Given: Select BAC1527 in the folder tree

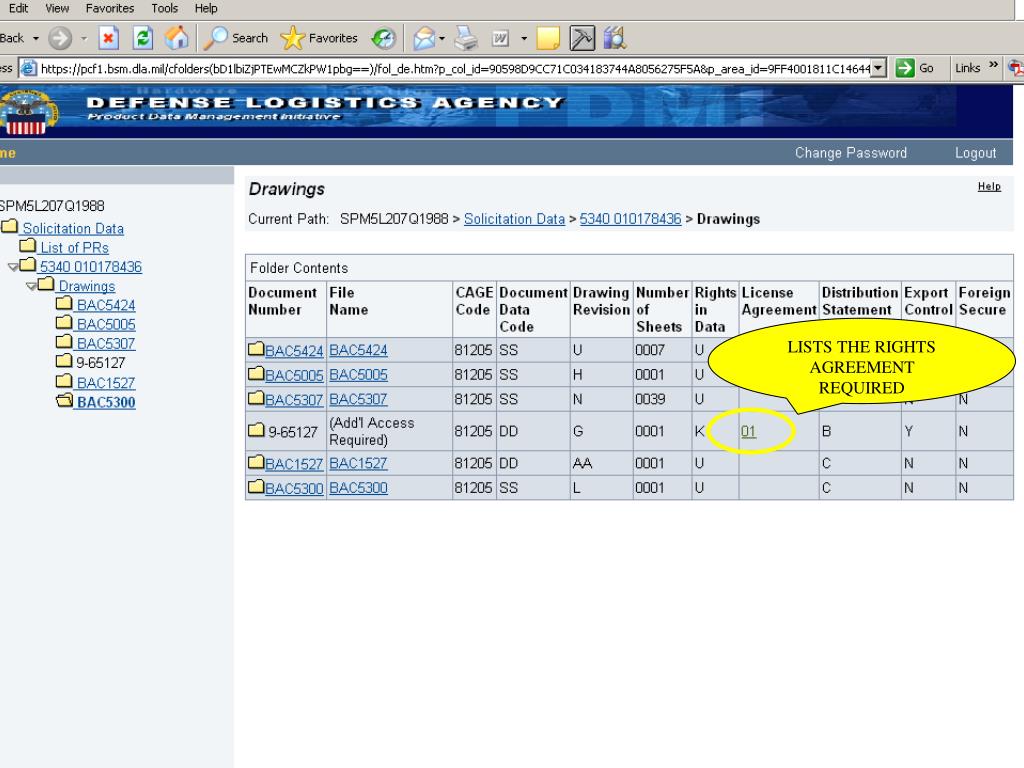Looking at the screenshot, I should pos(105,383).
